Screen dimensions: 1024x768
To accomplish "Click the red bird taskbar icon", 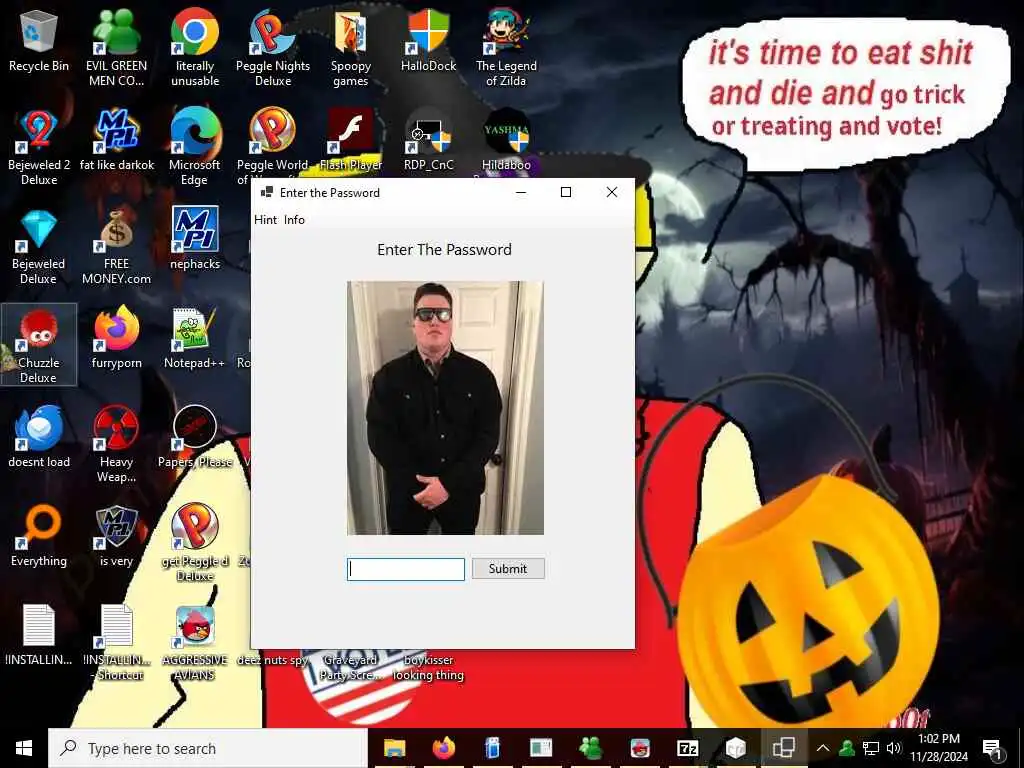I will tap(639, 748).
